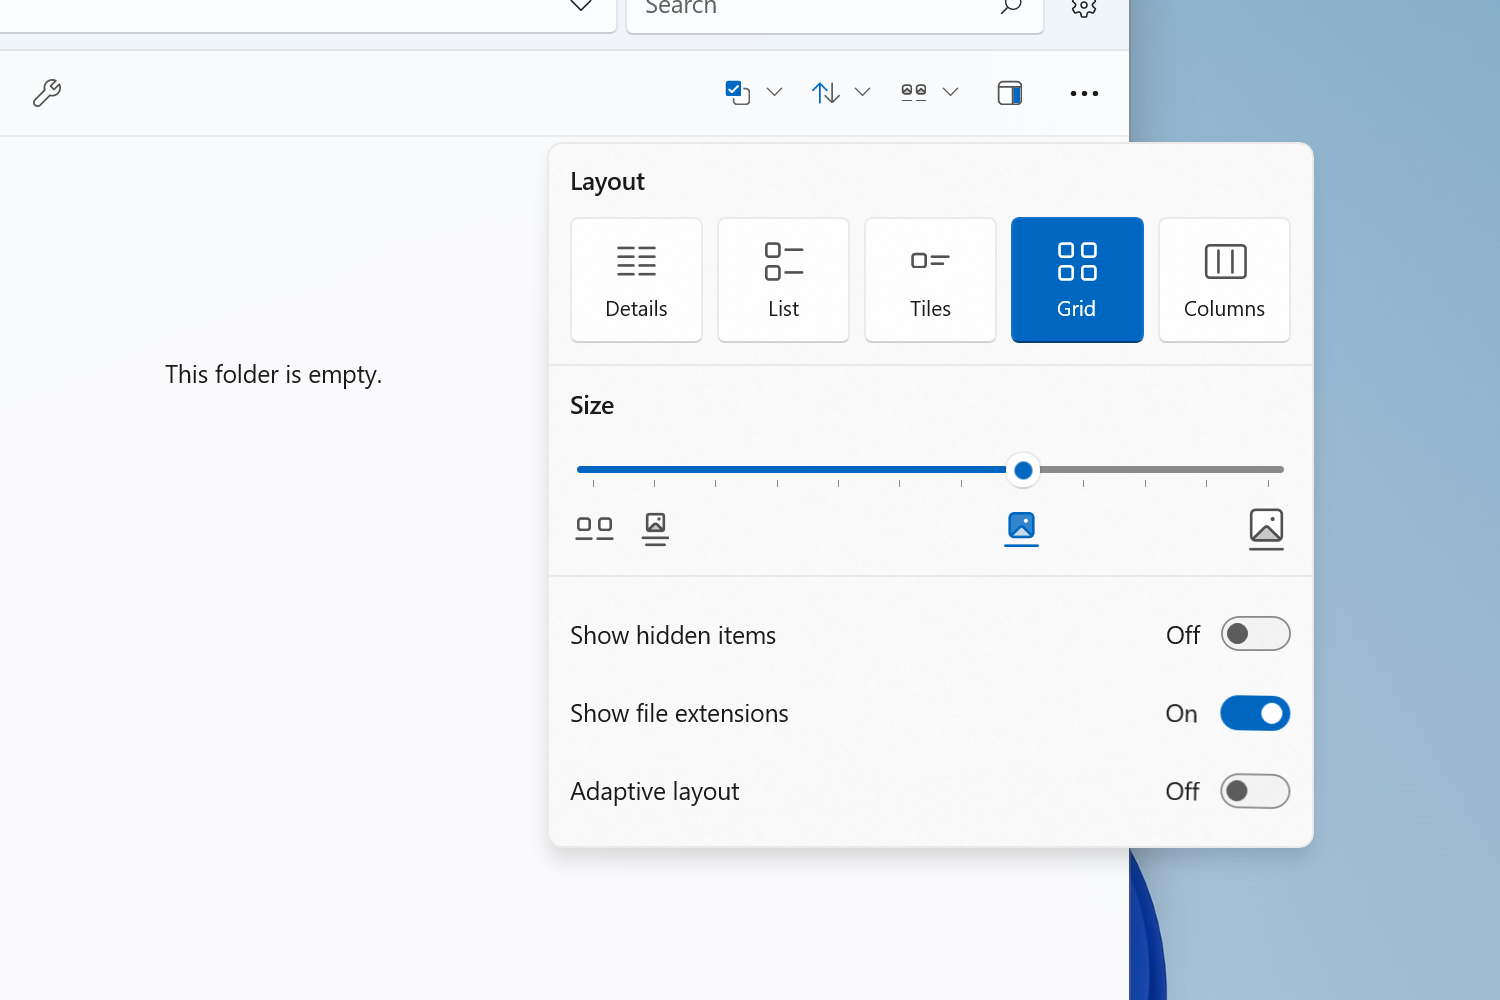Adjust the icon Size slider
Viewport: 1500px width, 1000px height.
(x=1022, y=470)
